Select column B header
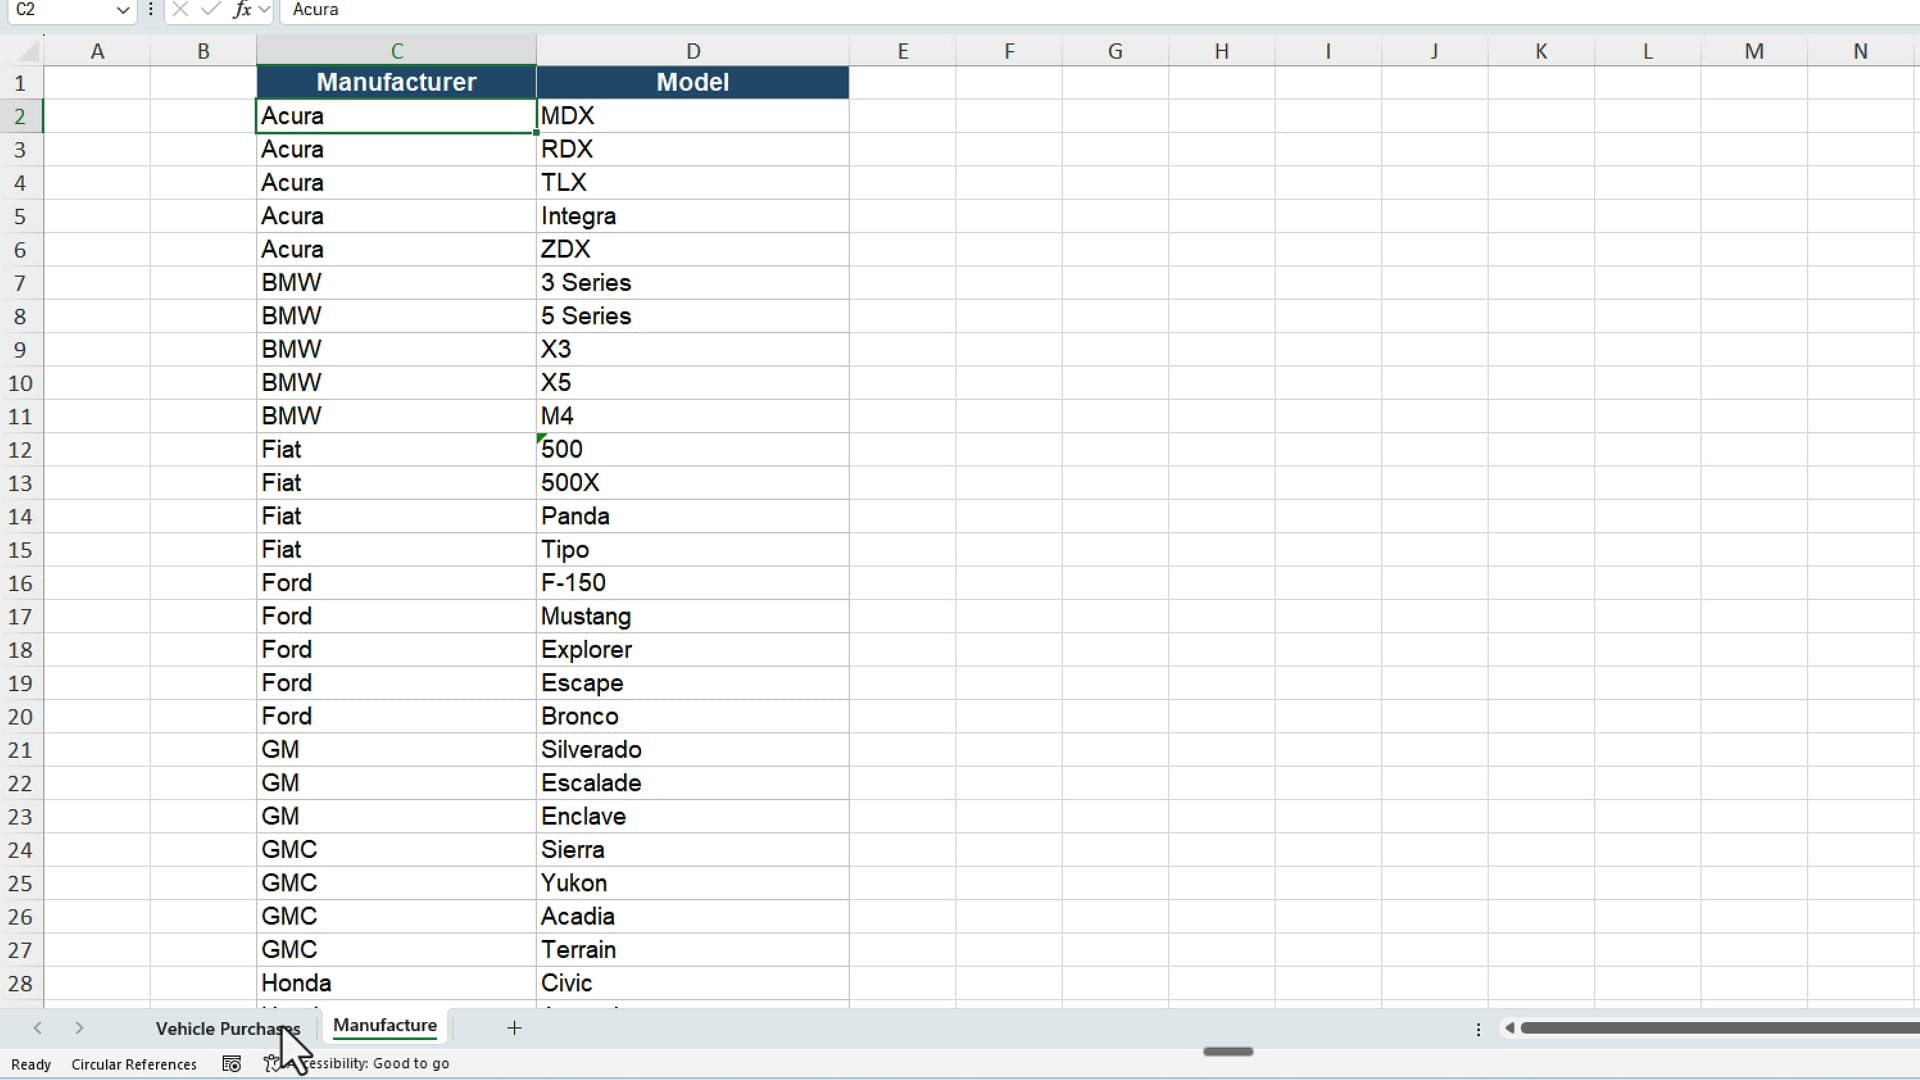The width and height of the screenshot is (1920, 1080). pos(203,51)
